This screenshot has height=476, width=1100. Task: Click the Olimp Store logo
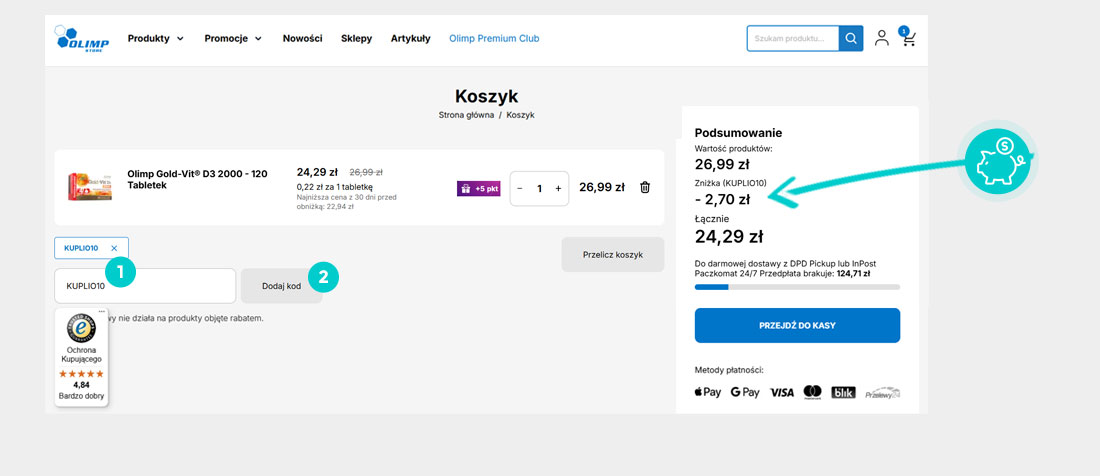(x=79, y=38)
